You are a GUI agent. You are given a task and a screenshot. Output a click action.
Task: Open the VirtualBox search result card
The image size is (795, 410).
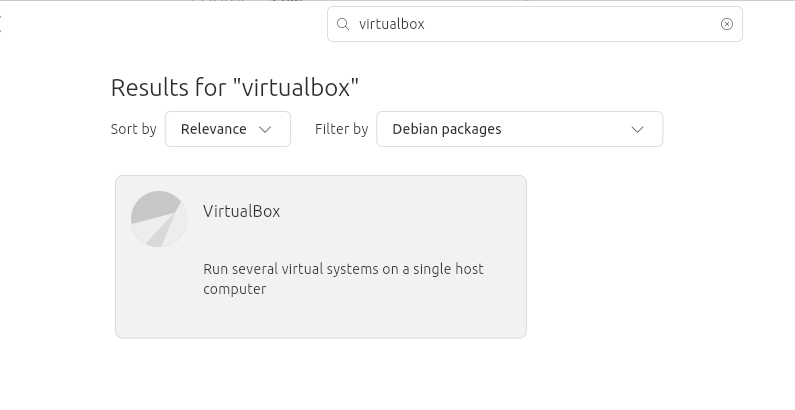tap(320, 257)
